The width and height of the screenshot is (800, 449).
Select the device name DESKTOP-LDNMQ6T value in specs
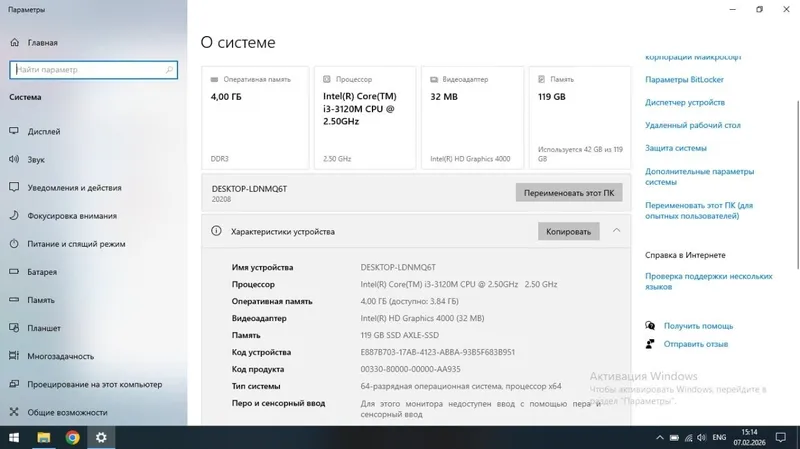(x=398, y=267)
